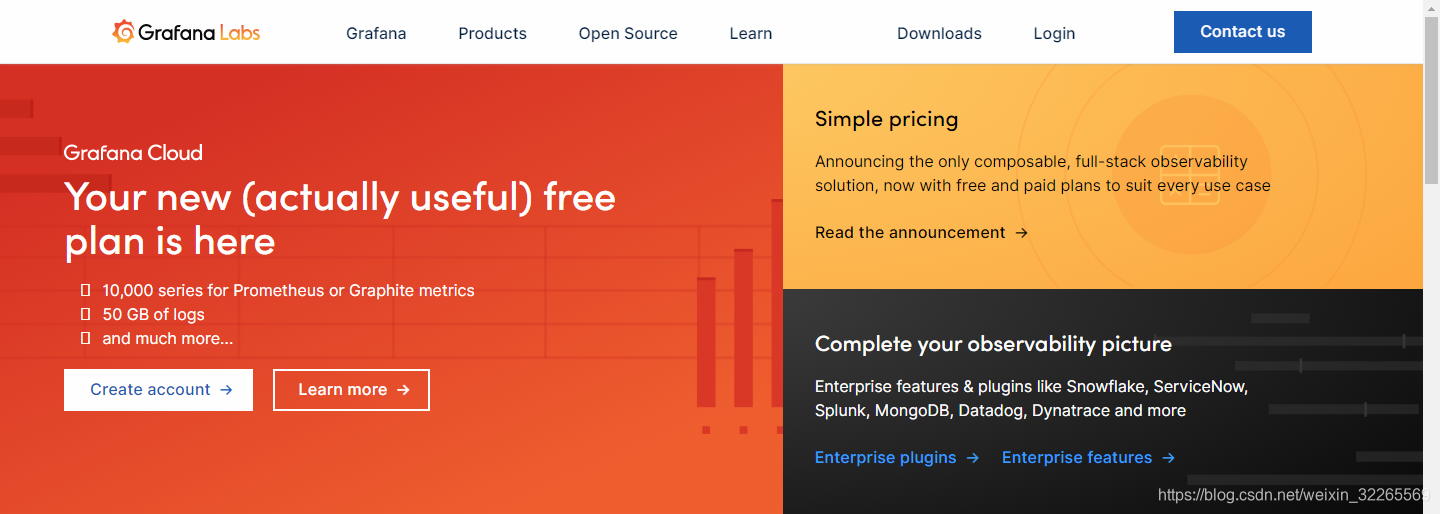Click the Simple pricing heading
The width and height of the screenshot is (1440, 514).
[x=886, y=119]
